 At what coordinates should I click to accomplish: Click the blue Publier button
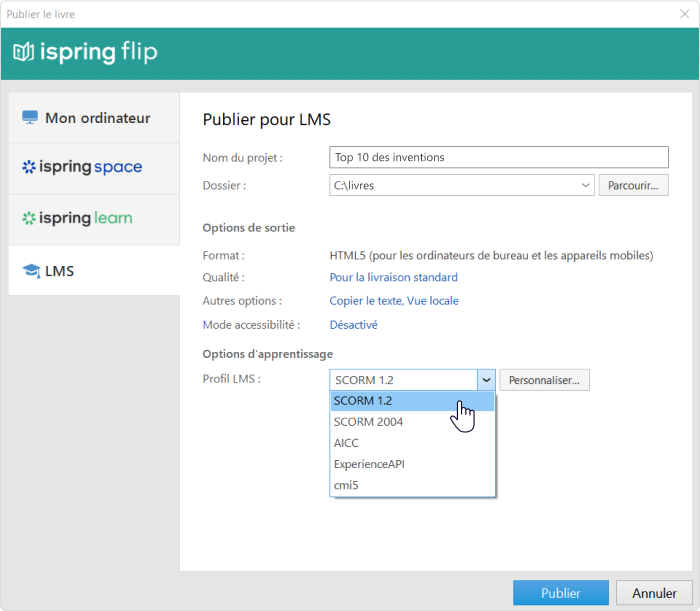coord(561,593)
